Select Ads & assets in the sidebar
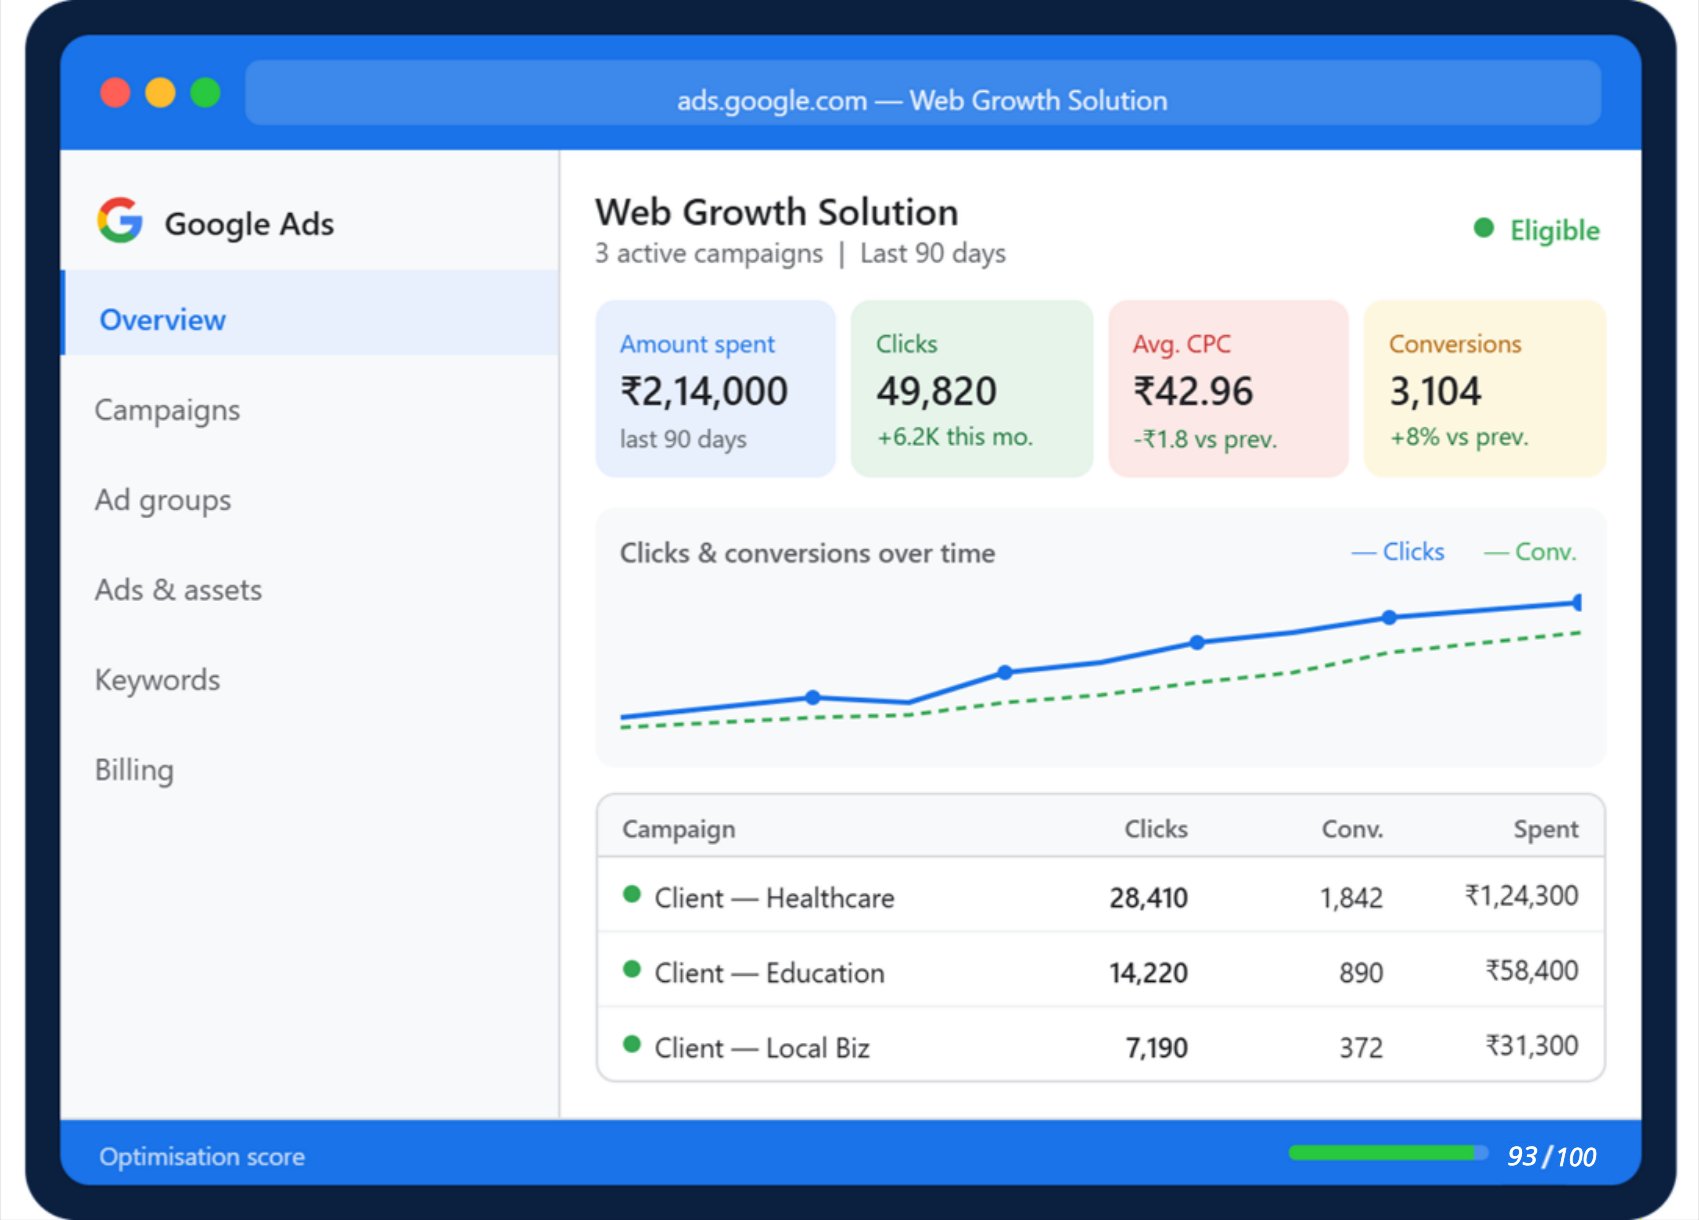Viewport: 1699px width, 1220px height. click(178, 590)
